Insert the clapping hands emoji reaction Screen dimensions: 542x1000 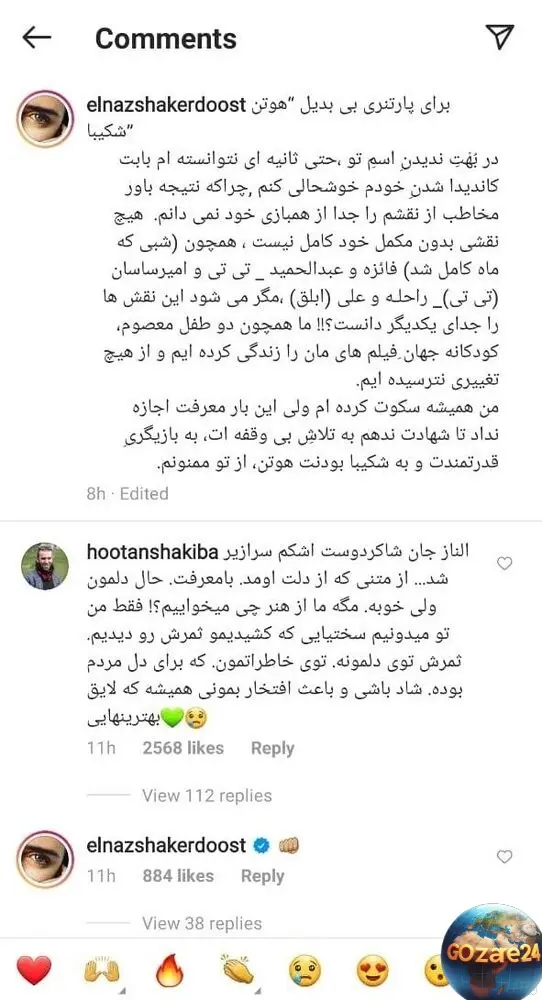point(238,971)
